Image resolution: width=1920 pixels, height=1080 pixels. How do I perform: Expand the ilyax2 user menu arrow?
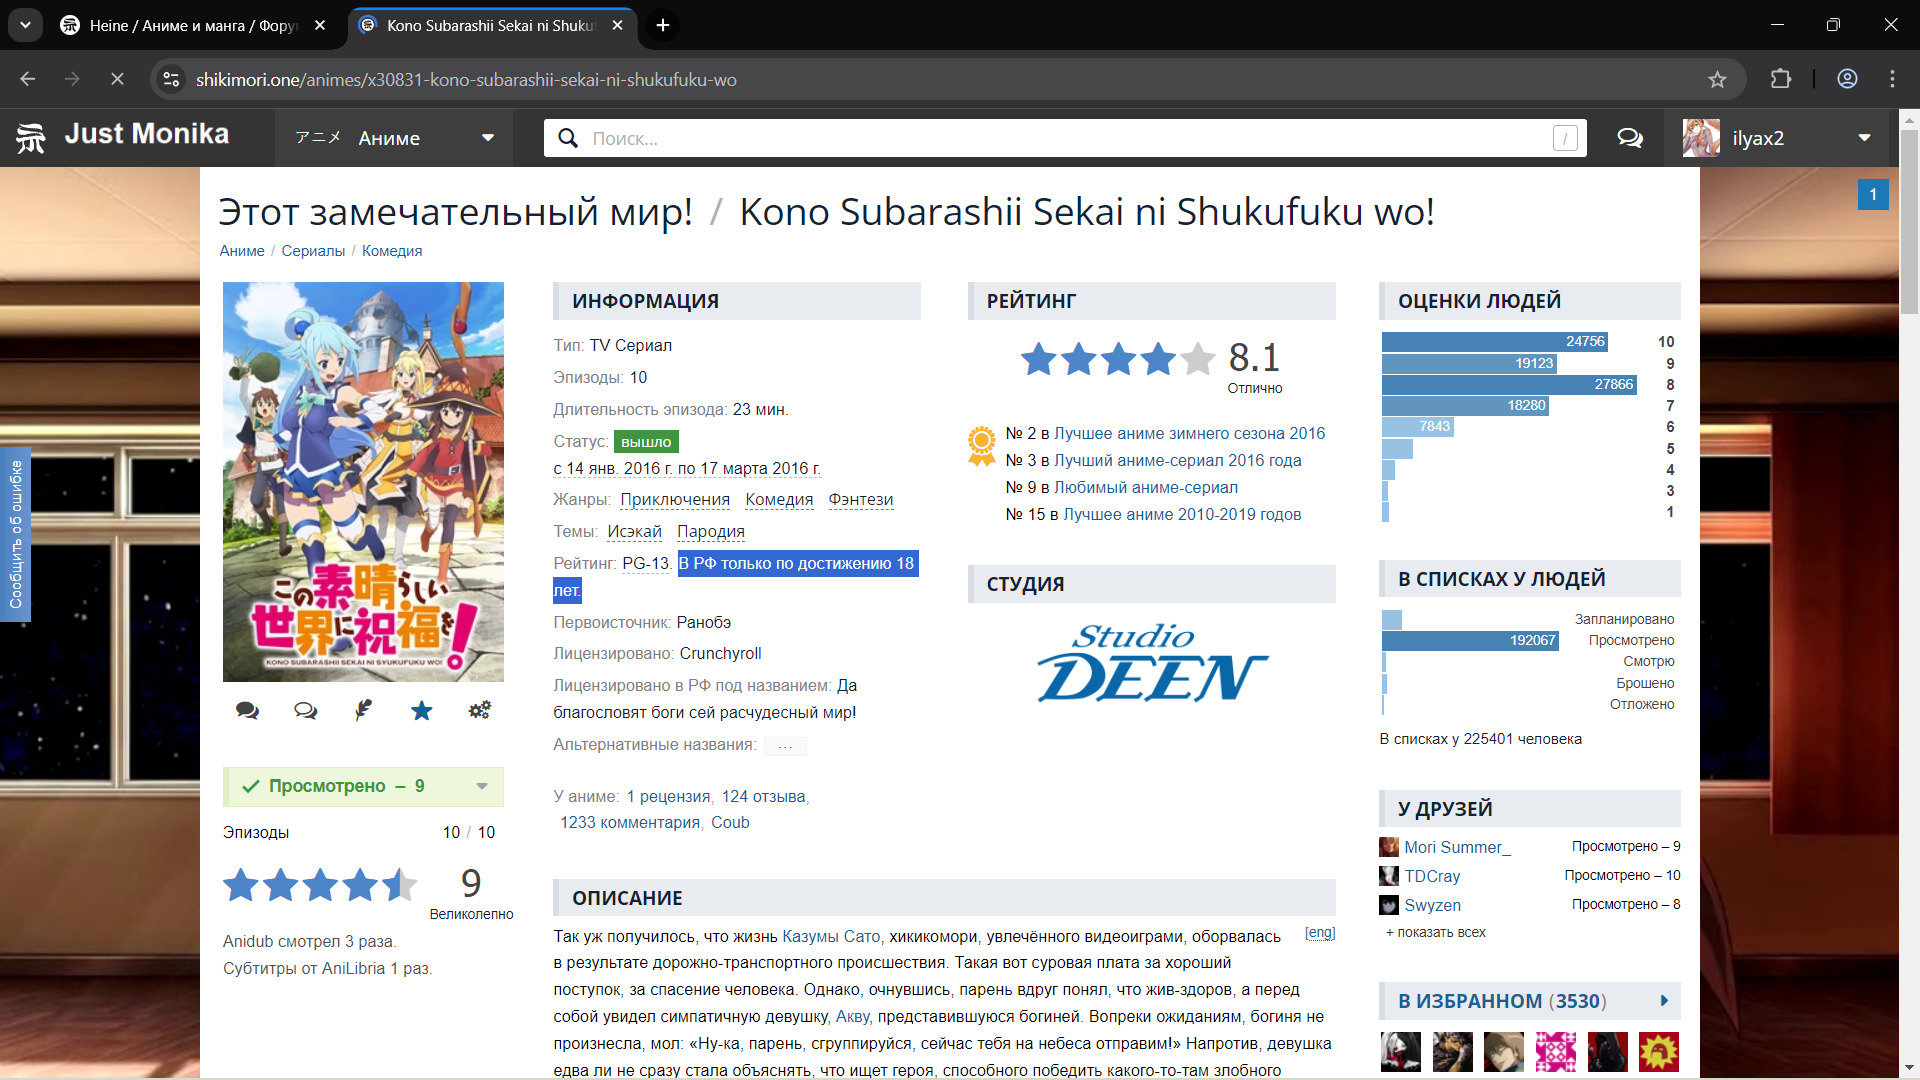coord(1864,138)
